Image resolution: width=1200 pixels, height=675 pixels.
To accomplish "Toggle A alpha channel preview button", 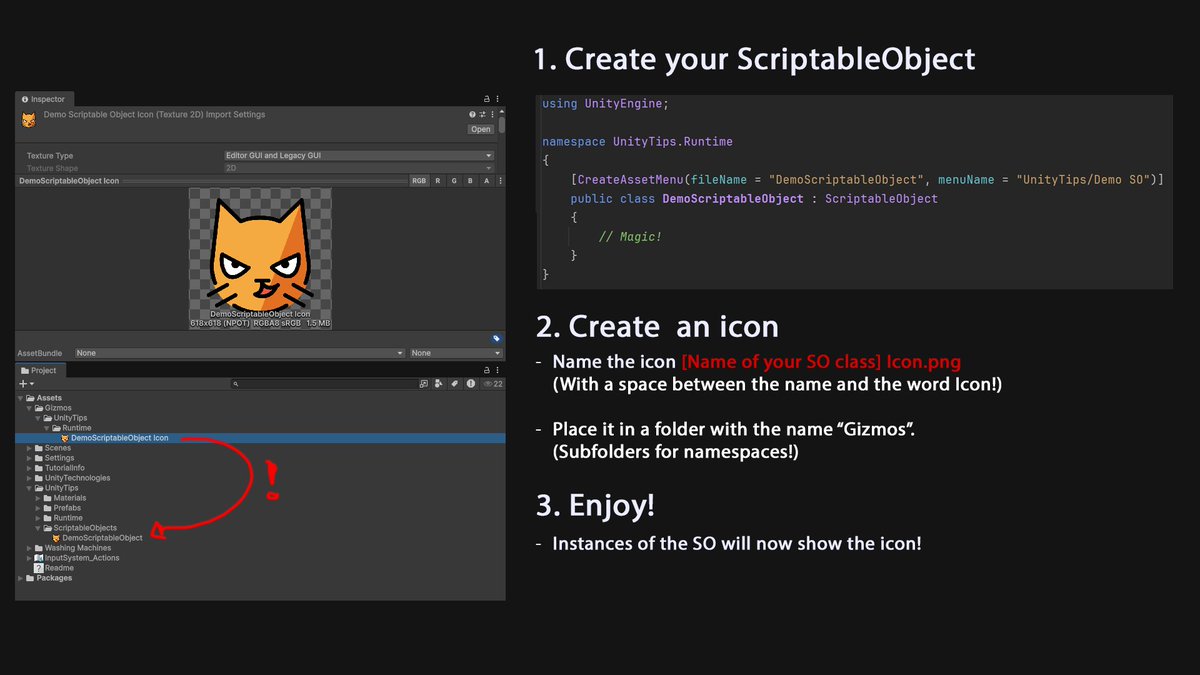I will tap(486, 181).
